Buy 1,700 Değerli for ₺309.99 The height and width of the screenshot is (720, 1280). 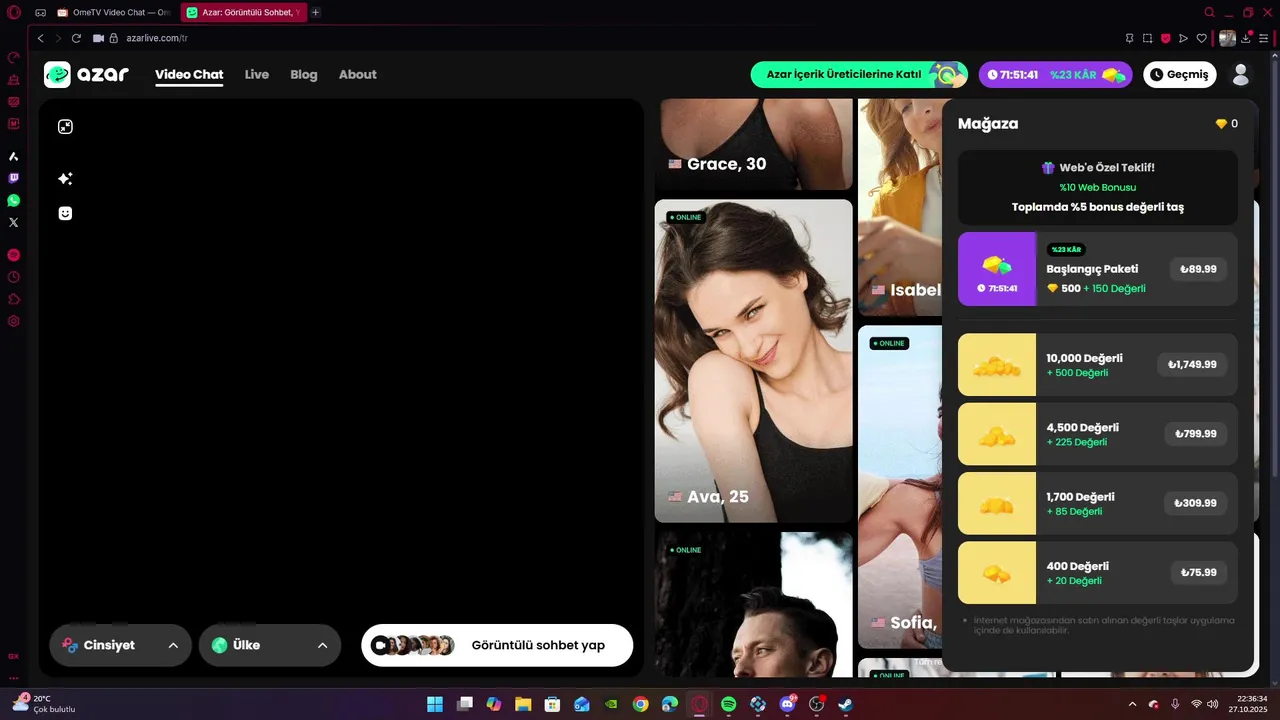tap(1196, 503)
